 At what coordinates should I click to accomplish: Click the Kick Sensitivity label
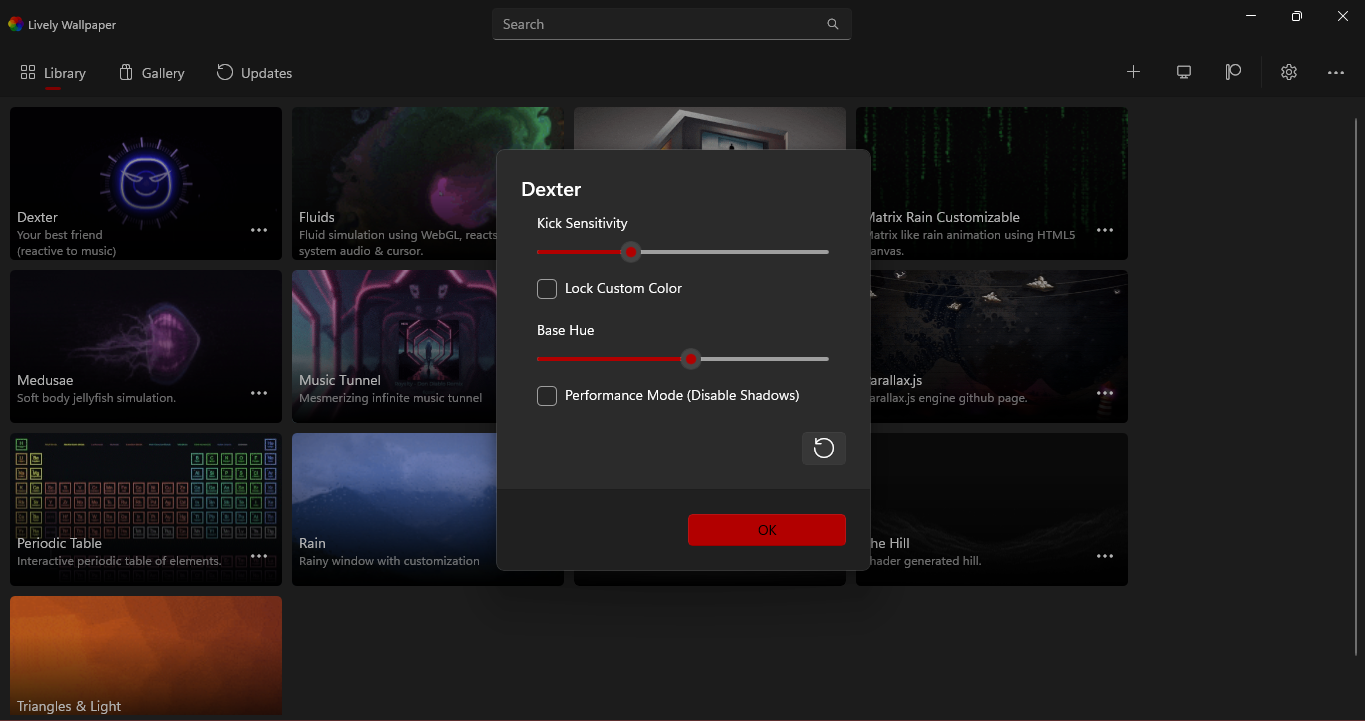tap(582, 223)
